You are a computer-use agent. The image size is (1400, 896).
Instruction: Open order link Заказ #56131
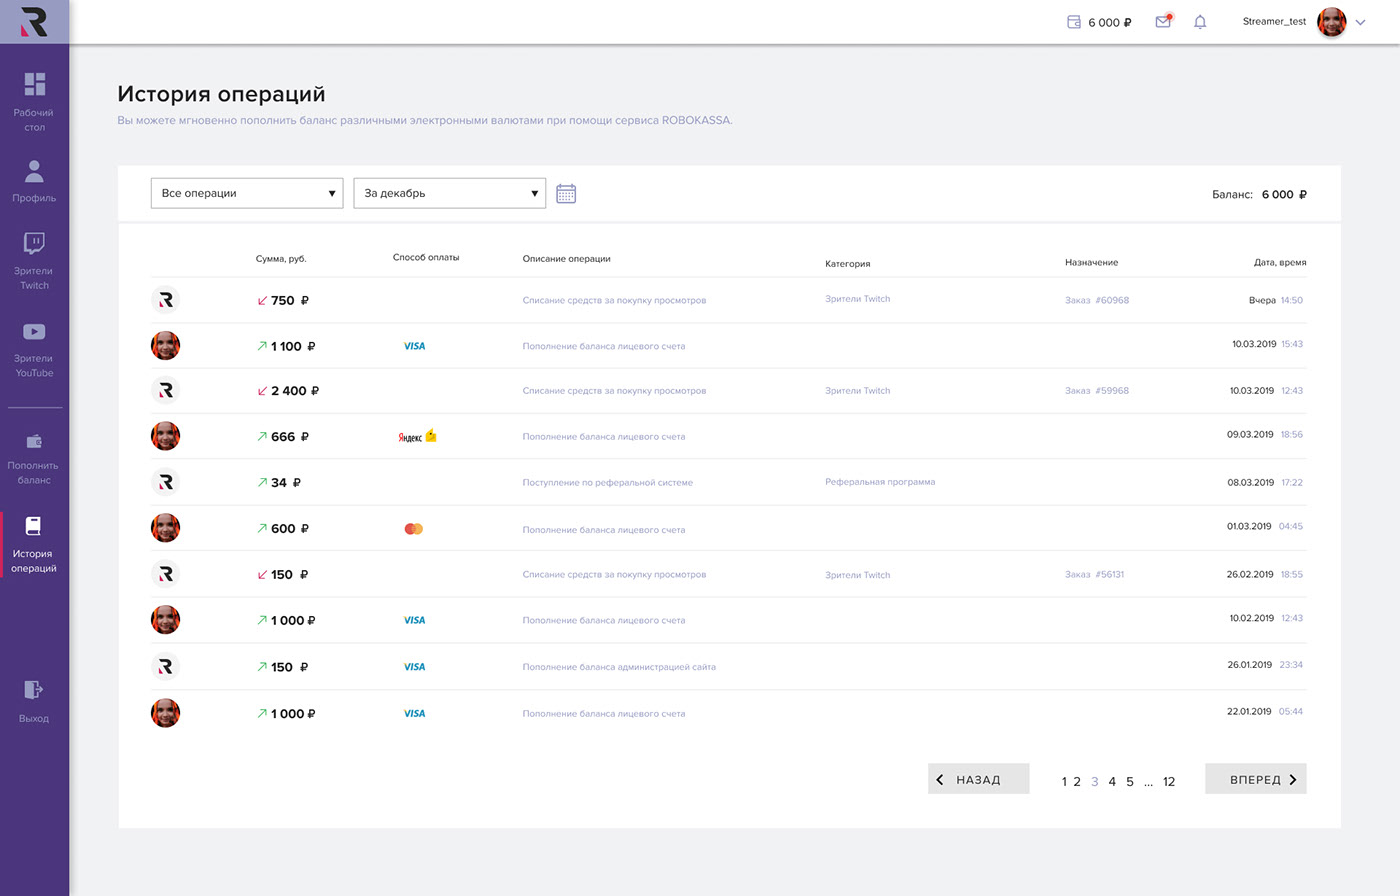(1095, 575)
